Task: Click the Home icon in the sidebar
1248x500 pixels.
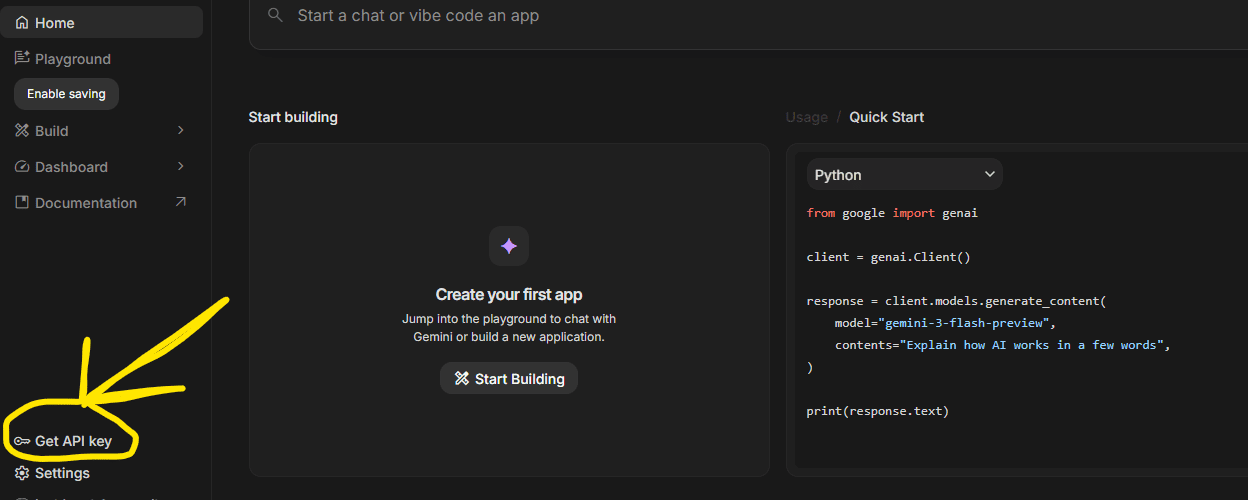Action: [22, 23]
